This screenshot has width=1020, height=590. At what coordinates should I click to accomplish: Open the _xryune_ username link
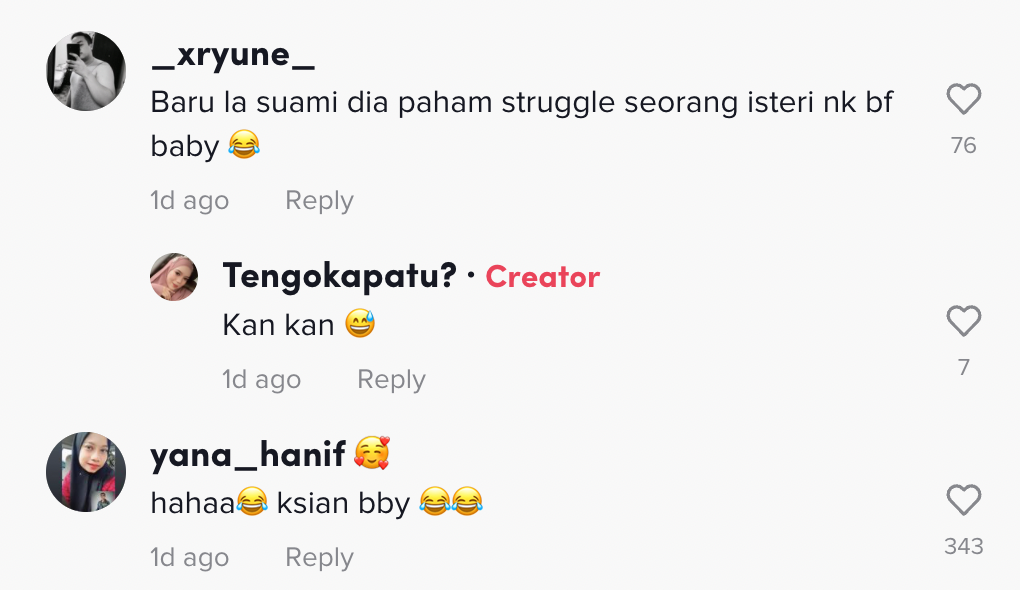[x=232, y=56]
